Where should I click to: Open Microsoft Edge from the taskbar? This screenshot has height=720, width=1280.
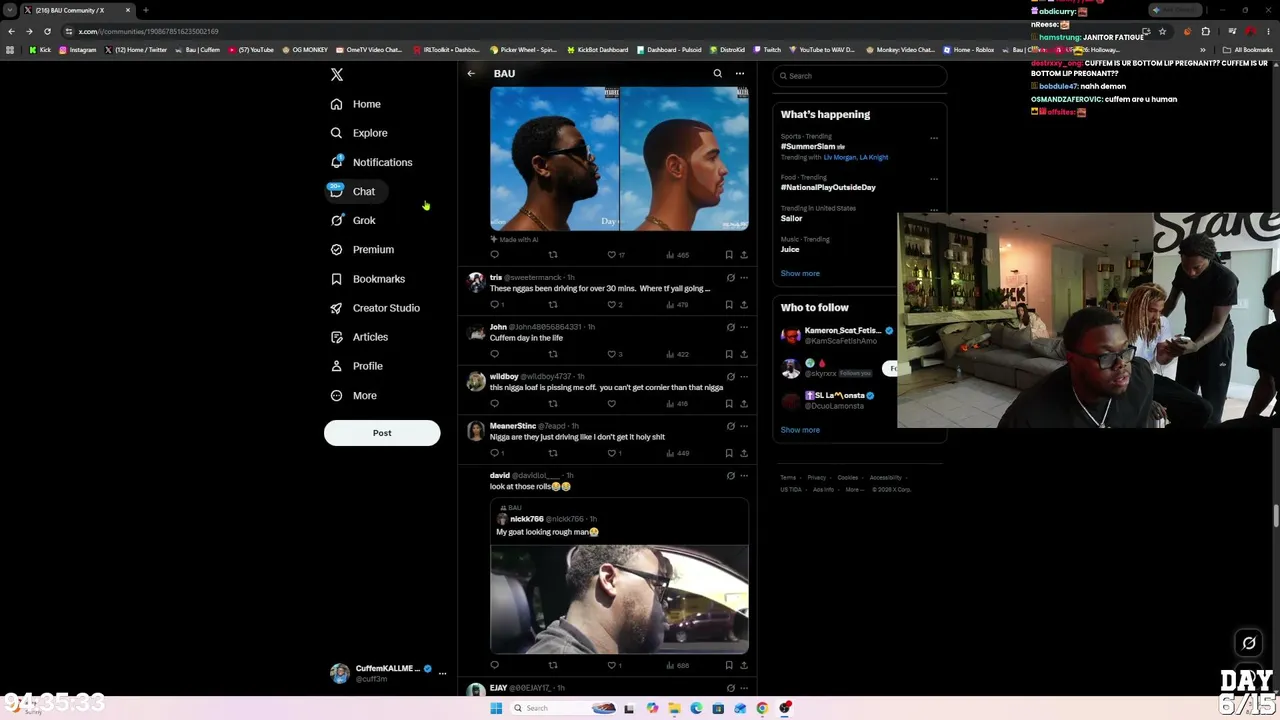pyautogui.click(x=696, y=708)
